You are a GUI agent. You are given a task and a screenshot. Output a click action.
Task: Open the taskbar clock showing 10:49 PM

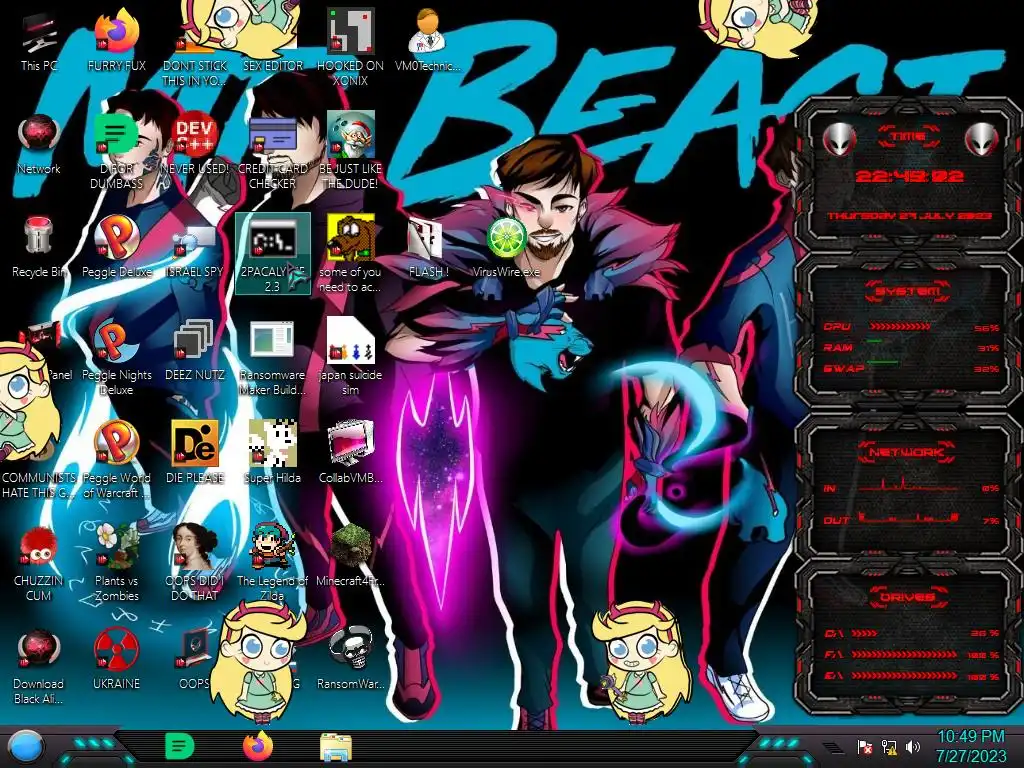point(970,746)
